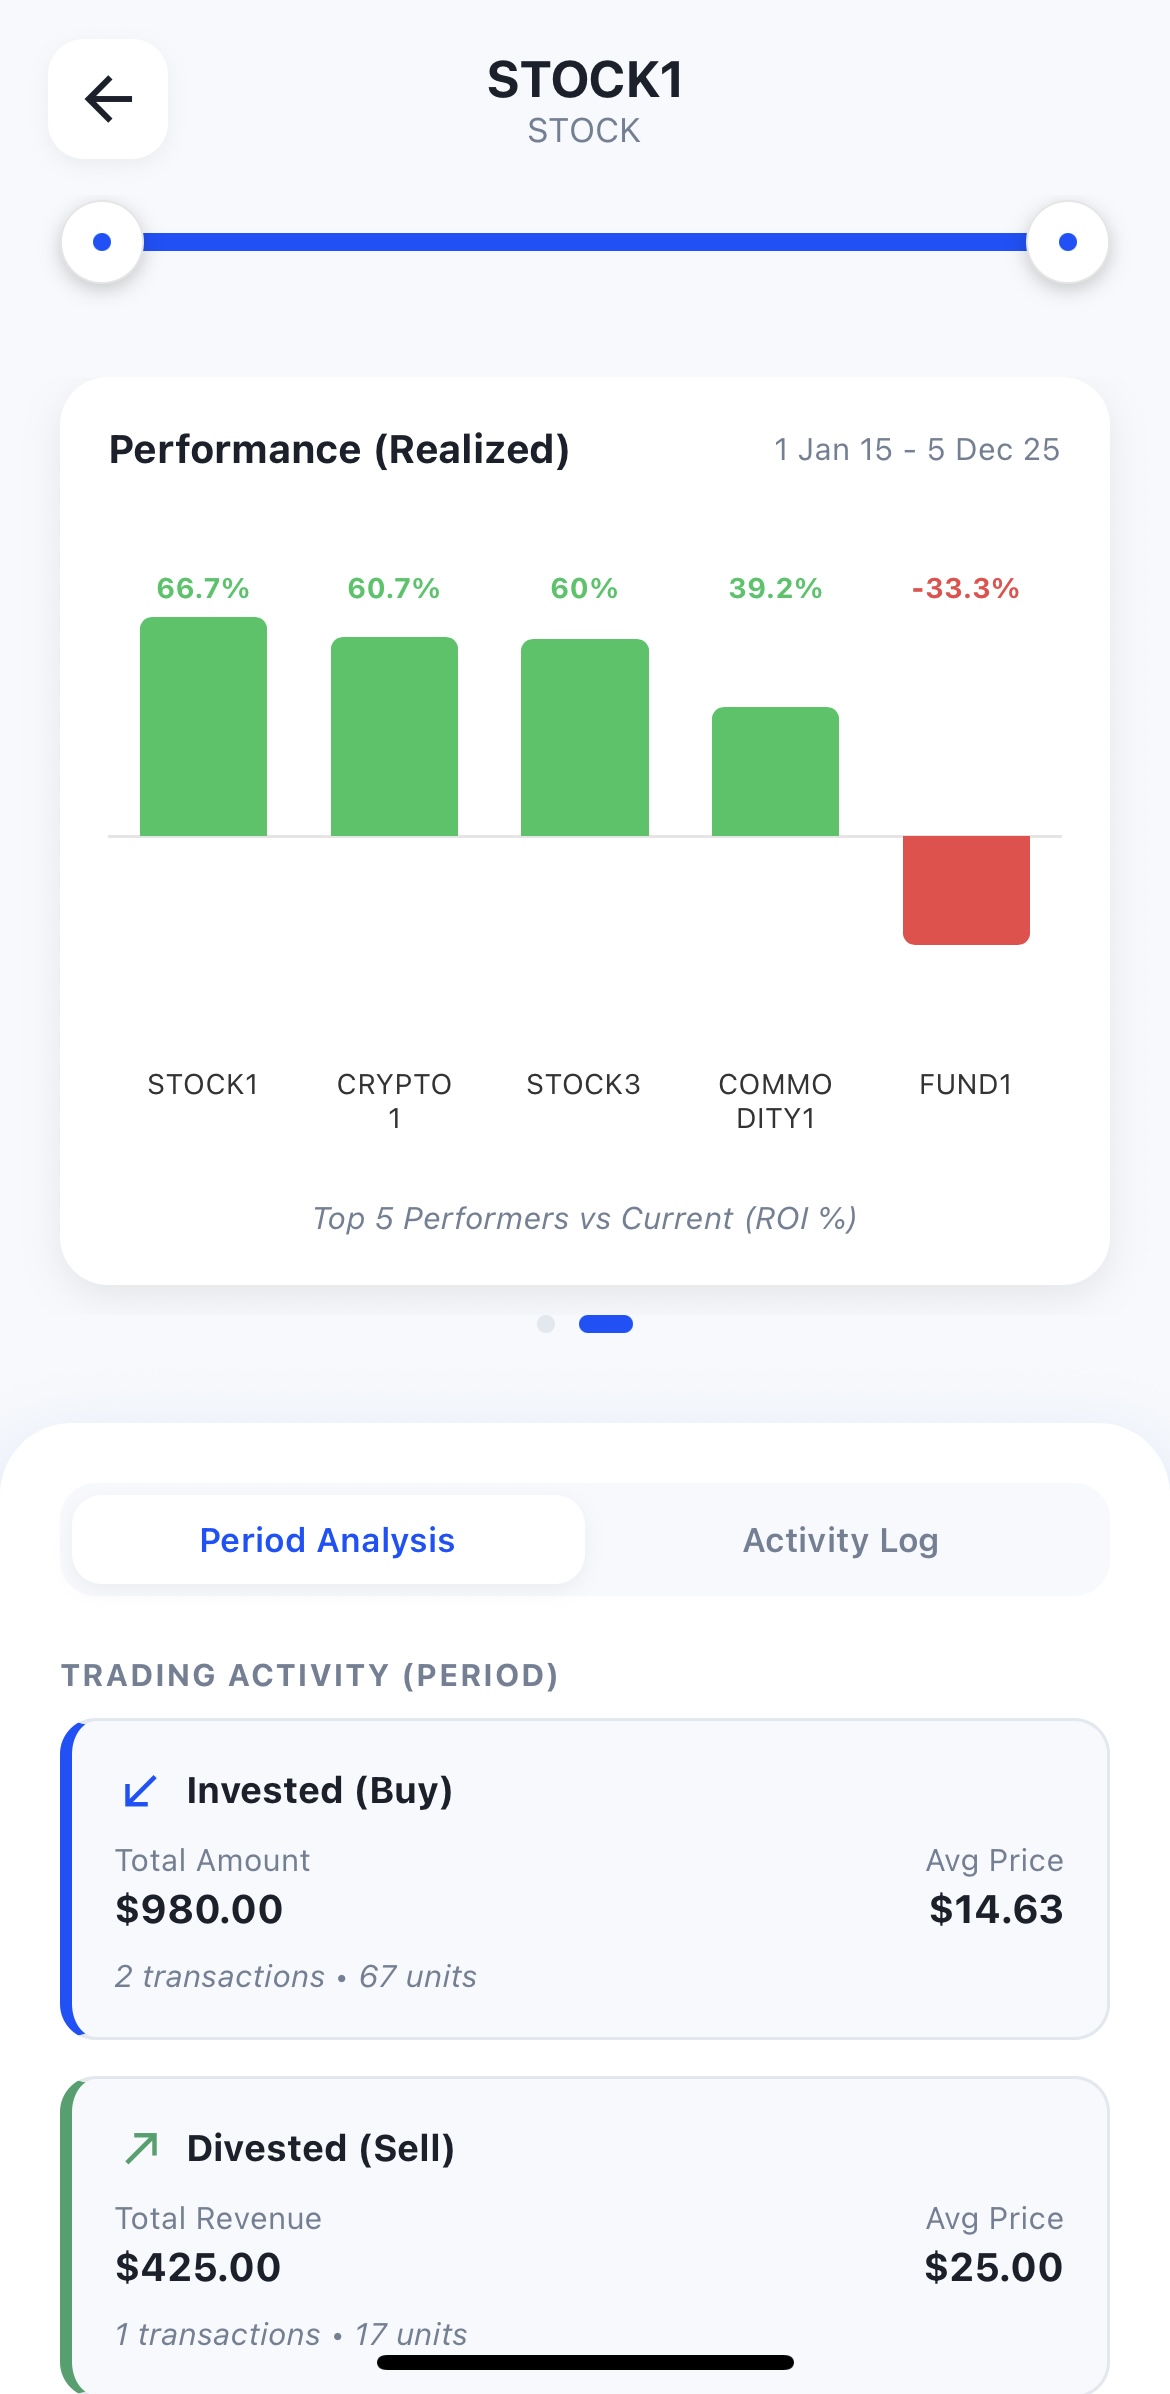Click the right handle of the date range slider
1170x2394 pixels.
pos(1067,240)
